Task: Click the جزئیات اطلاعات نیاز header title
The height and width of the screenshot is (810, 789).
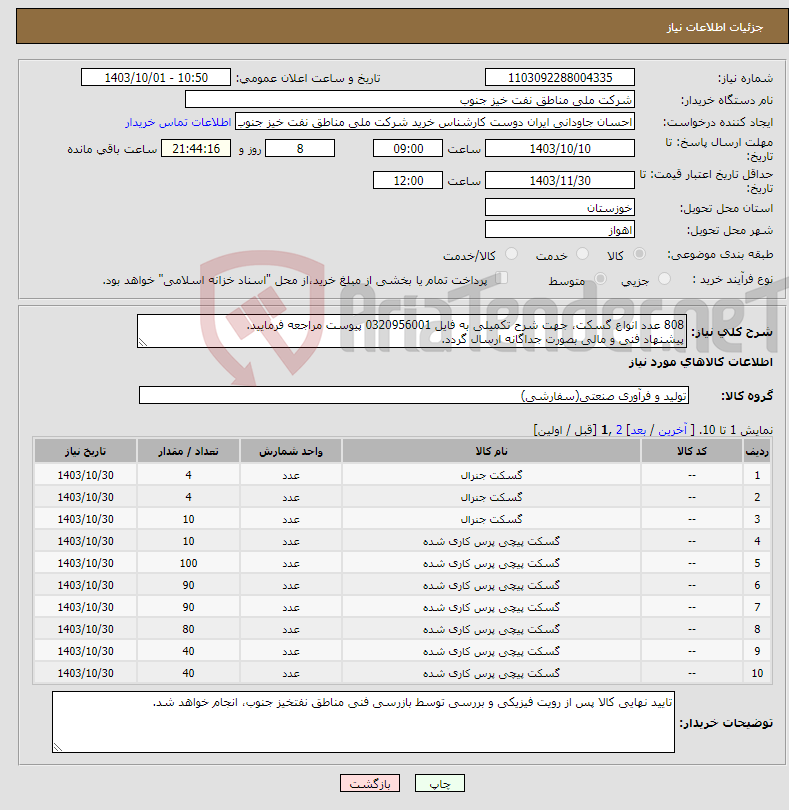Action: [x=714, y=27]
